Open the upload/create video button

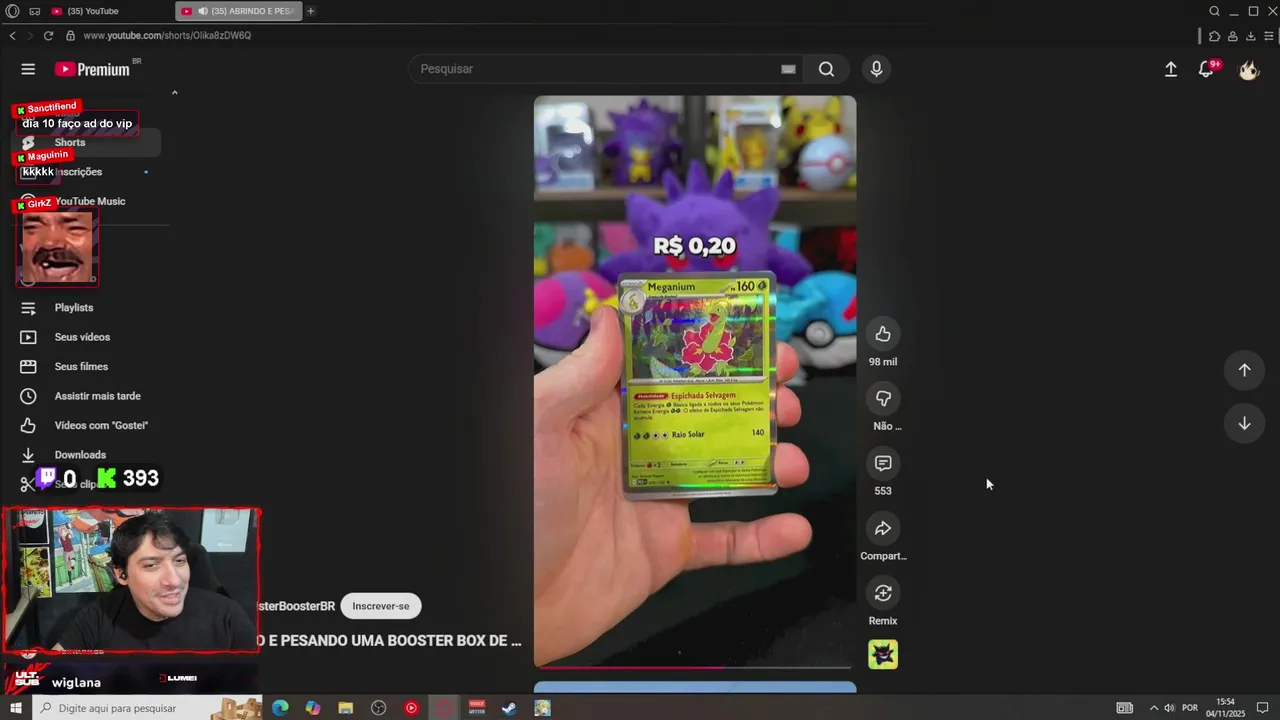coord(1171,69)
